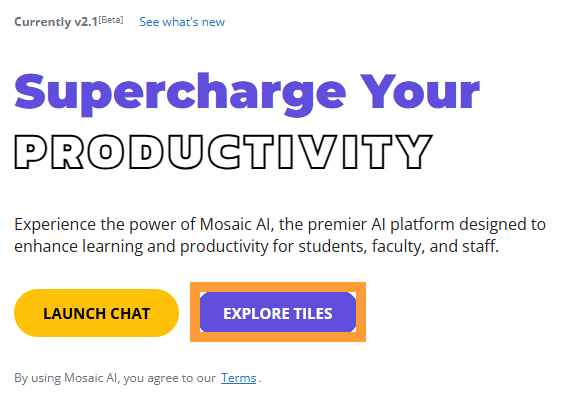Click the words "agree to our" before Terms
575x410 pixels.
(x=182, y=378)
